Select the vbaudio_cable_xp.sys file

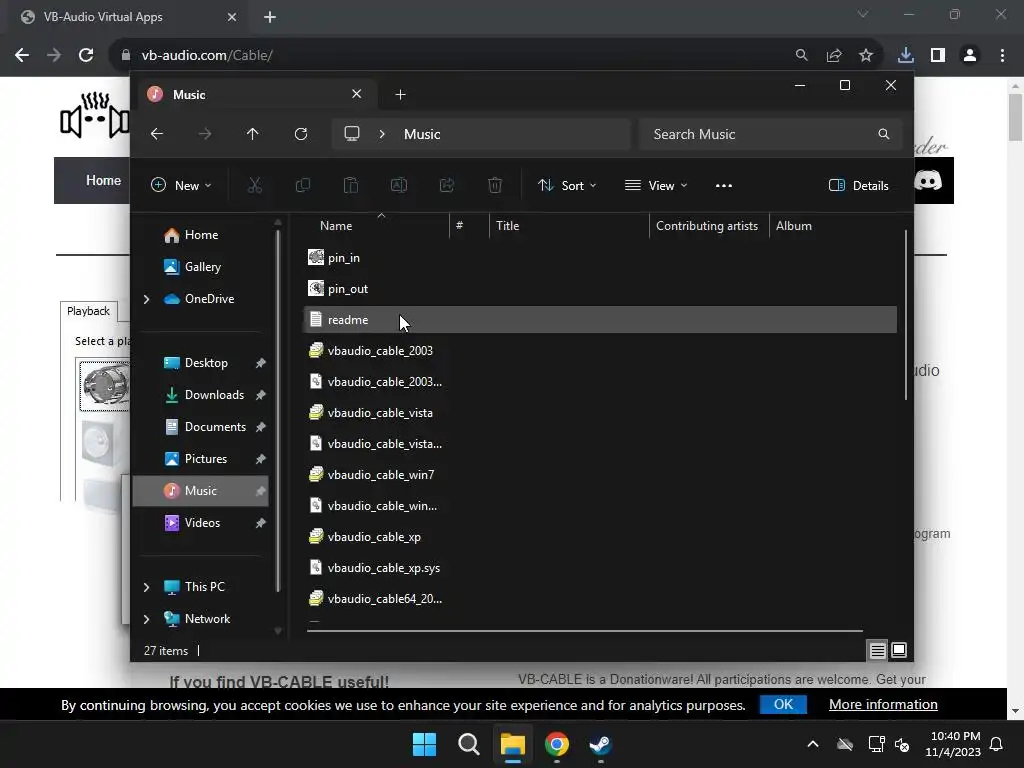coord(600,568)
